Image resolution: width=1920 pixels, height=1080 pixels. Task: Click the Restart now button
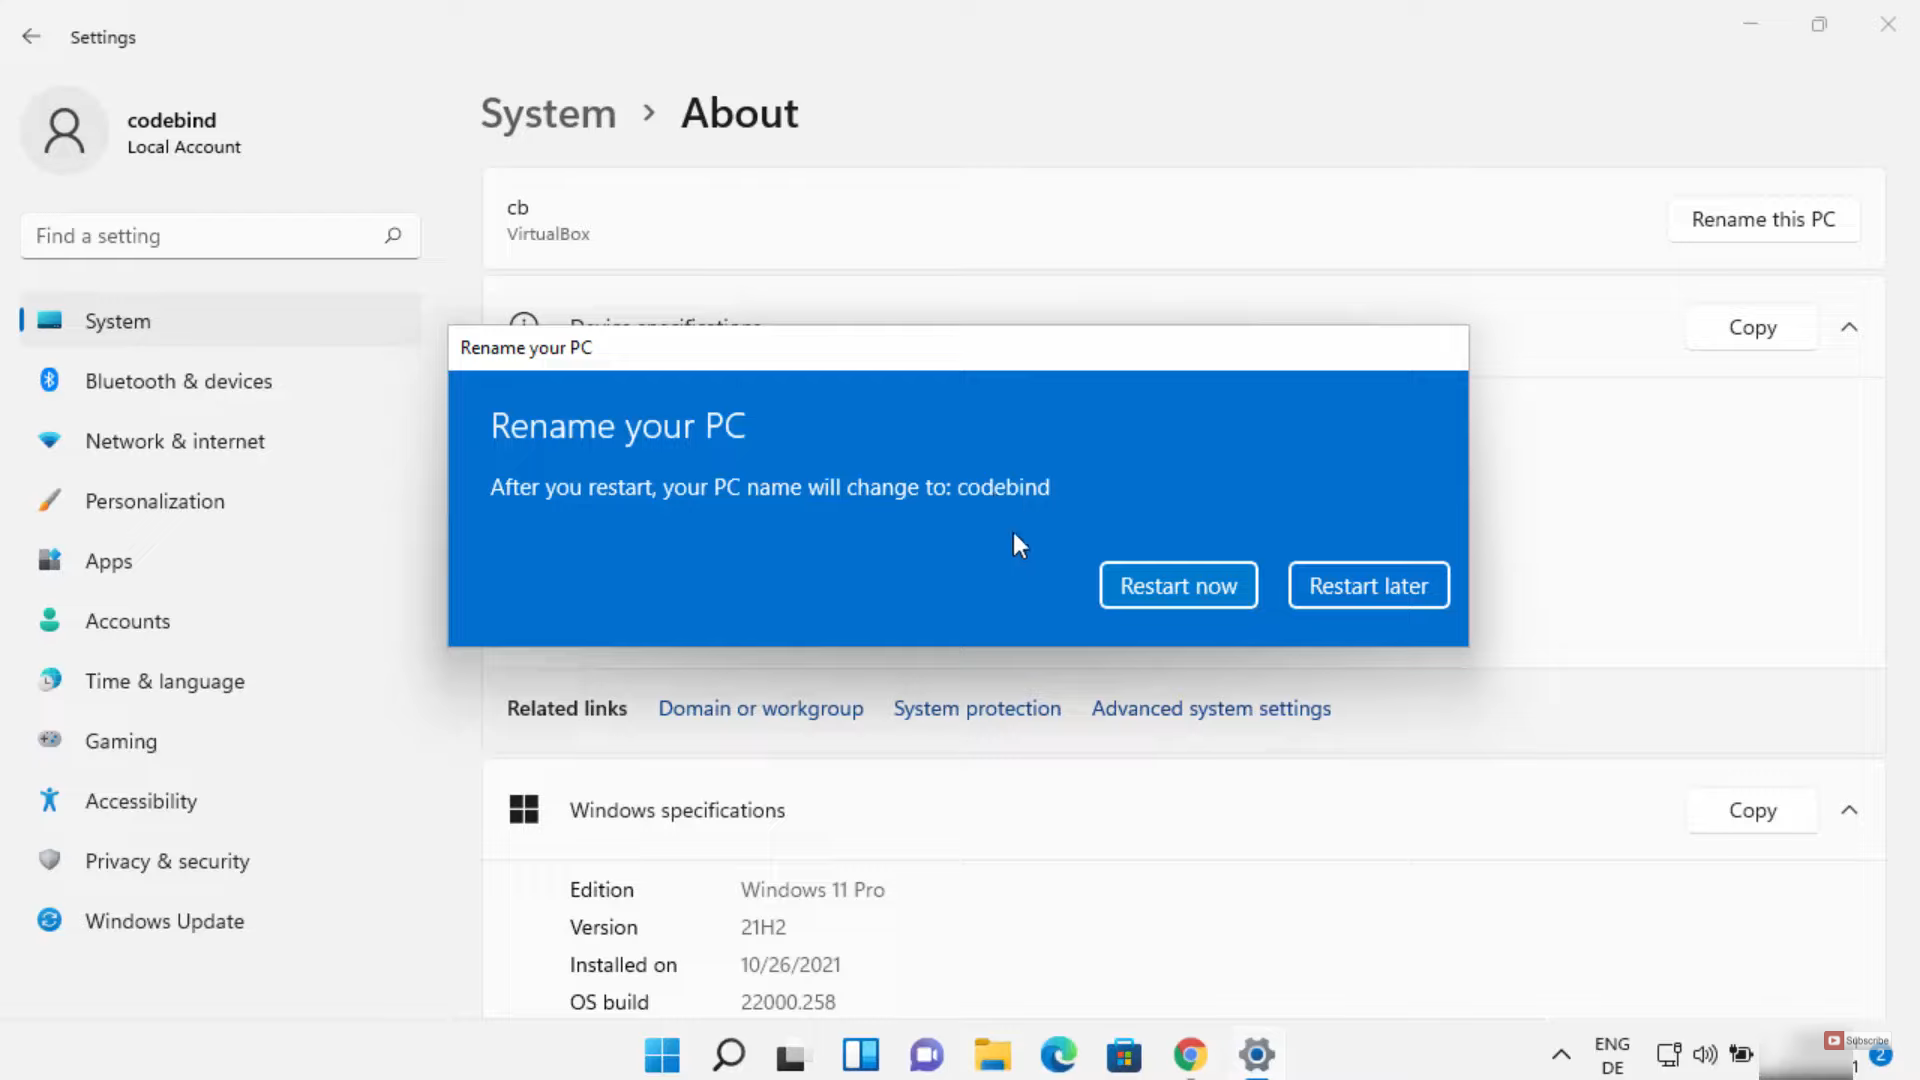click(x=1178, y=586)
